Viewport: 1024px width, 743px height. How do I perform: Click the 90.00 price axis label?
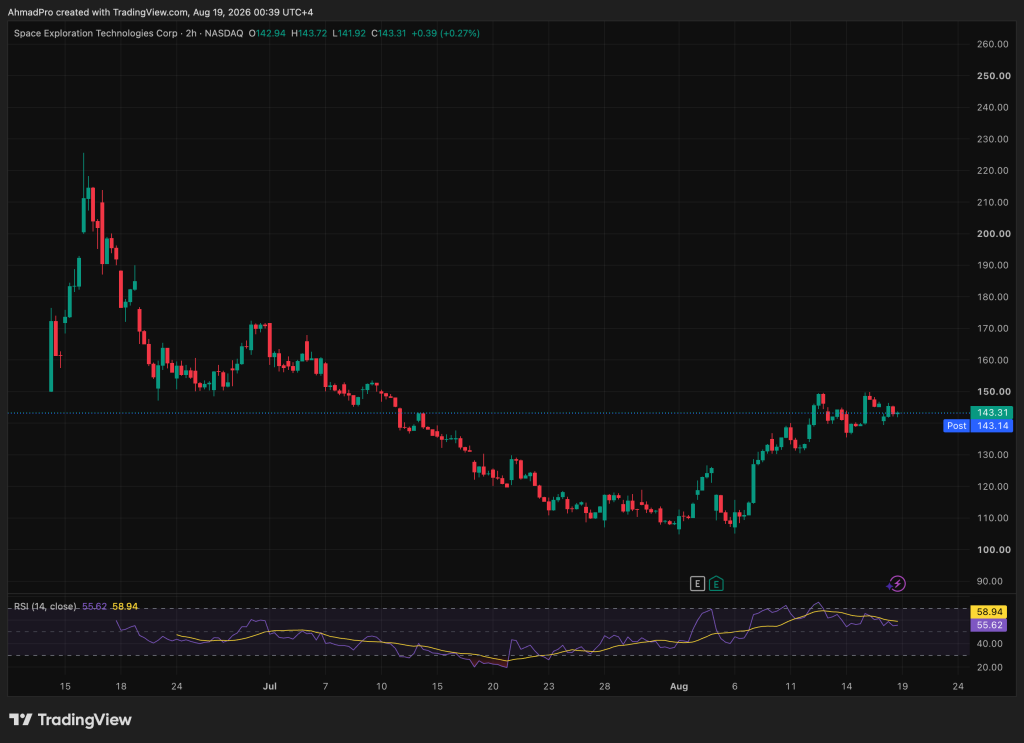click(989, 581)
